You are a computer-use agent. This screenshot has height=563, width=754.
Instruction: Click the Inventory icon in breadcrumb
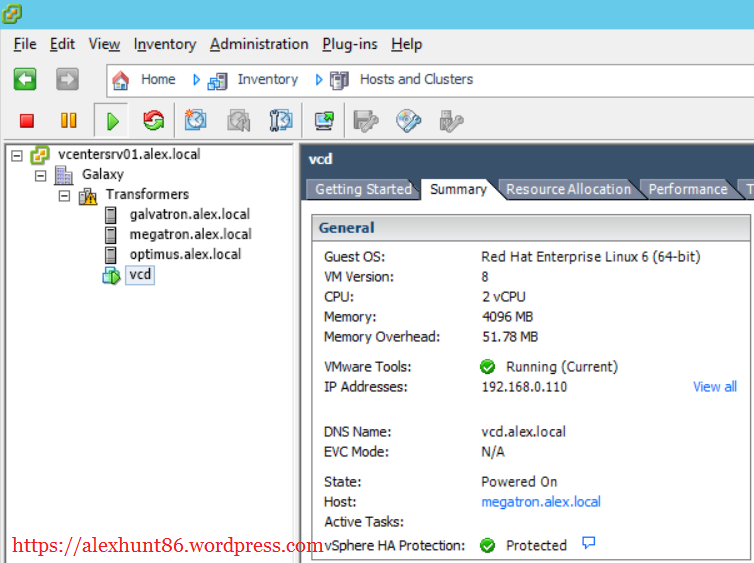click(217, 80)
